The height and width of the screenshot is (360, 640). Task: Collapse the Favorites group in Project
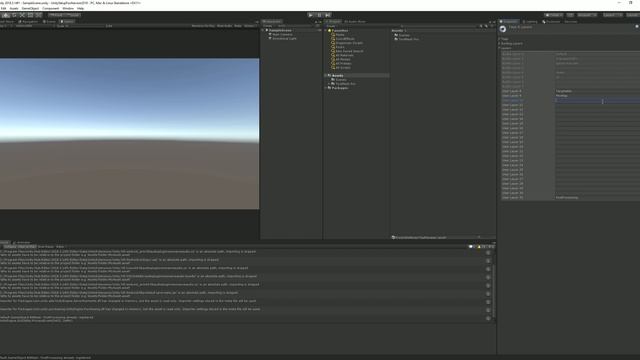(x=326, y=30)
